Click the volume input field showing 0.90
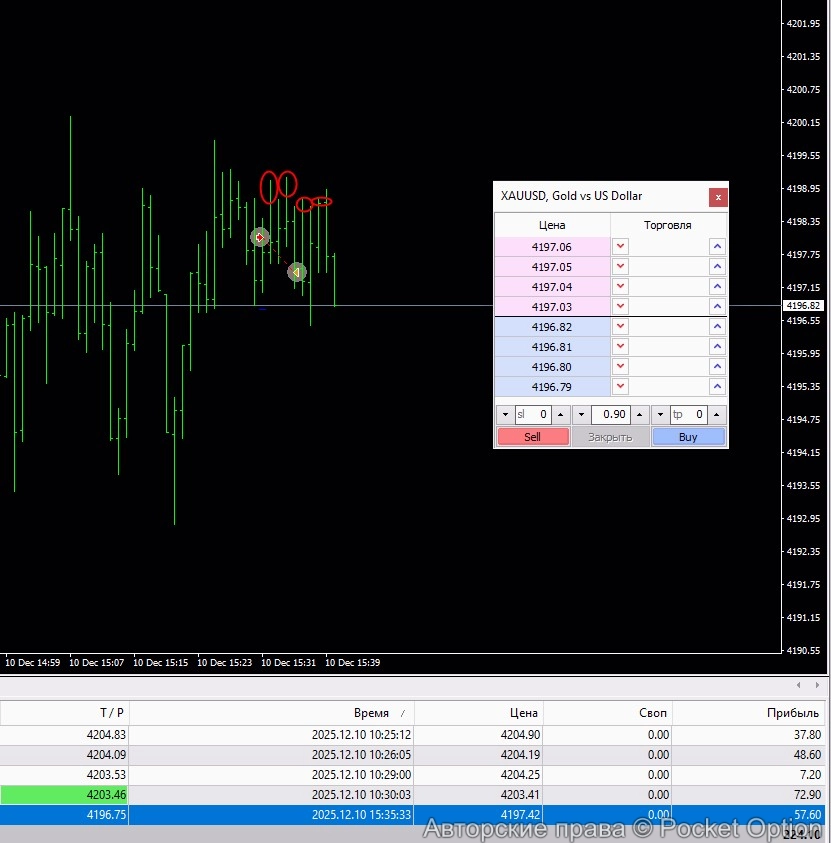The image size is (831, 843). [x=610, y=415]
